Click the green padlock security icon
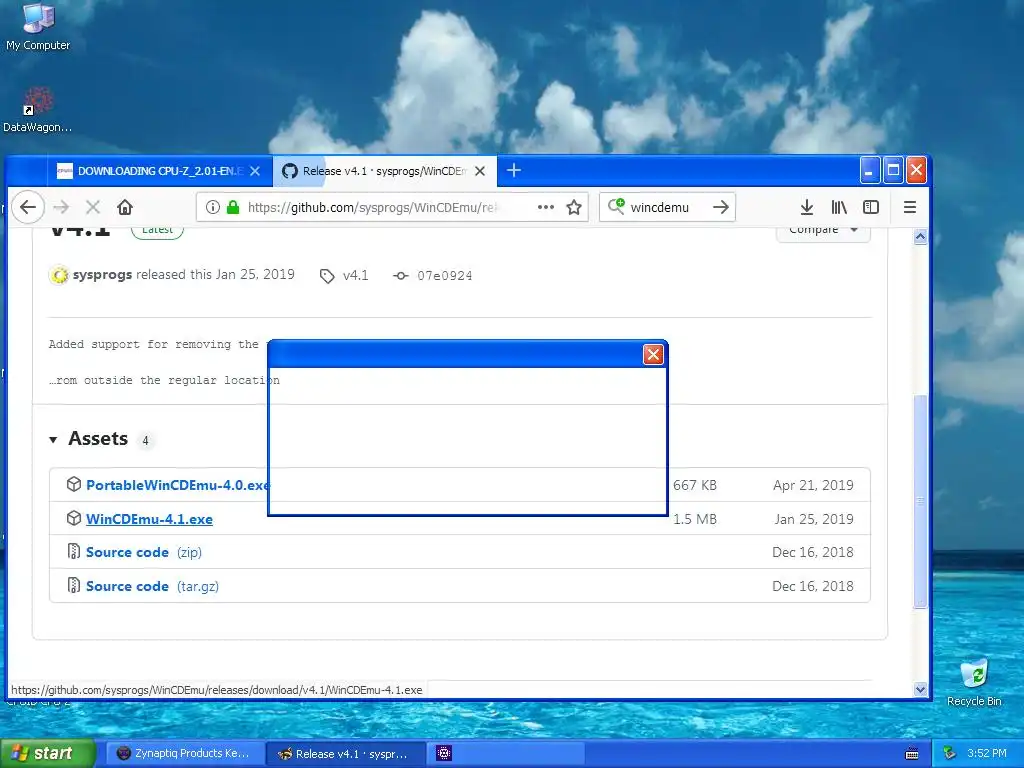 232,208
